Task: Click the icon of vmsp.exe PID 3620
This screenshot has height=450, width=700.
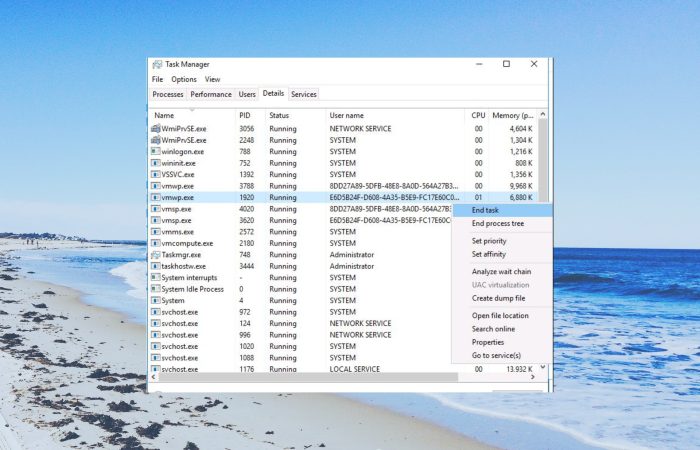Action: click(155, 220)
